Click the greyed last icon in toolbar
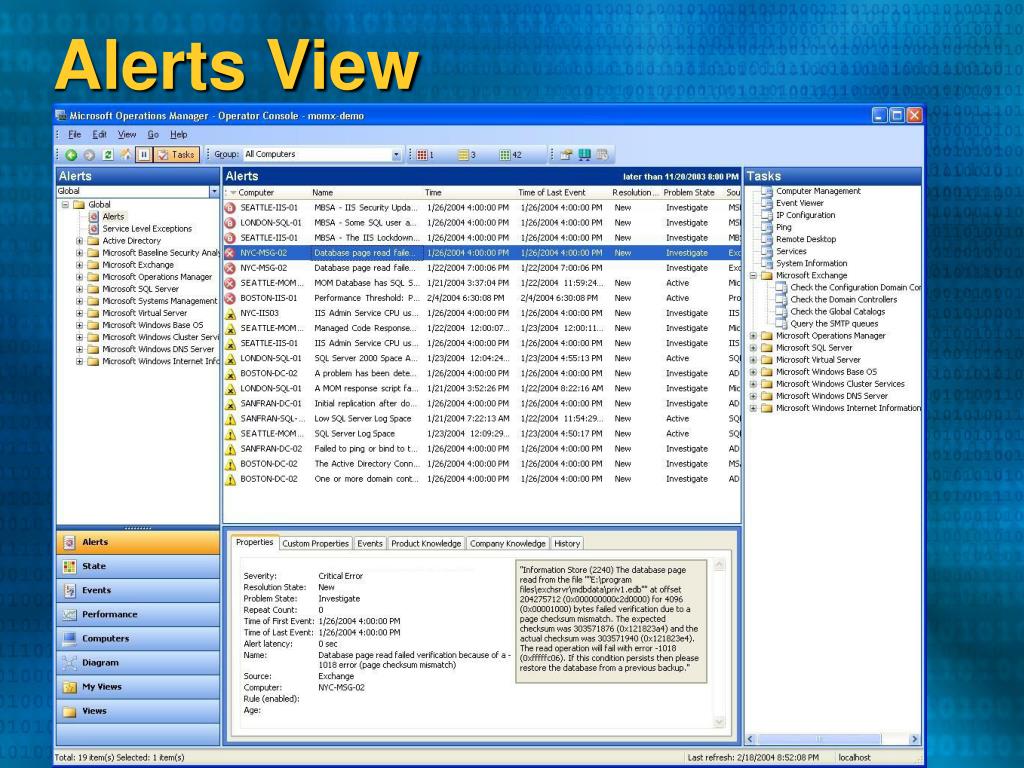This screenshot has height=768, width=1024. coord(602,155)
